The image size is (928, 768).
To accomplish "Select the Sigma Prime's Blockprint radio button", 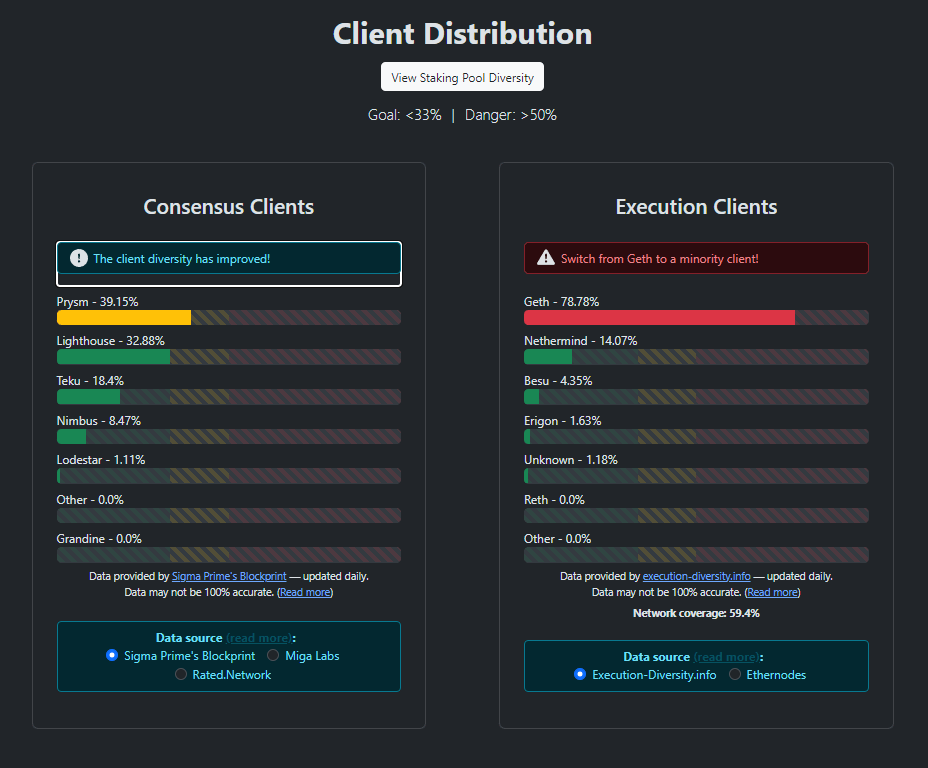I will 112,655.
